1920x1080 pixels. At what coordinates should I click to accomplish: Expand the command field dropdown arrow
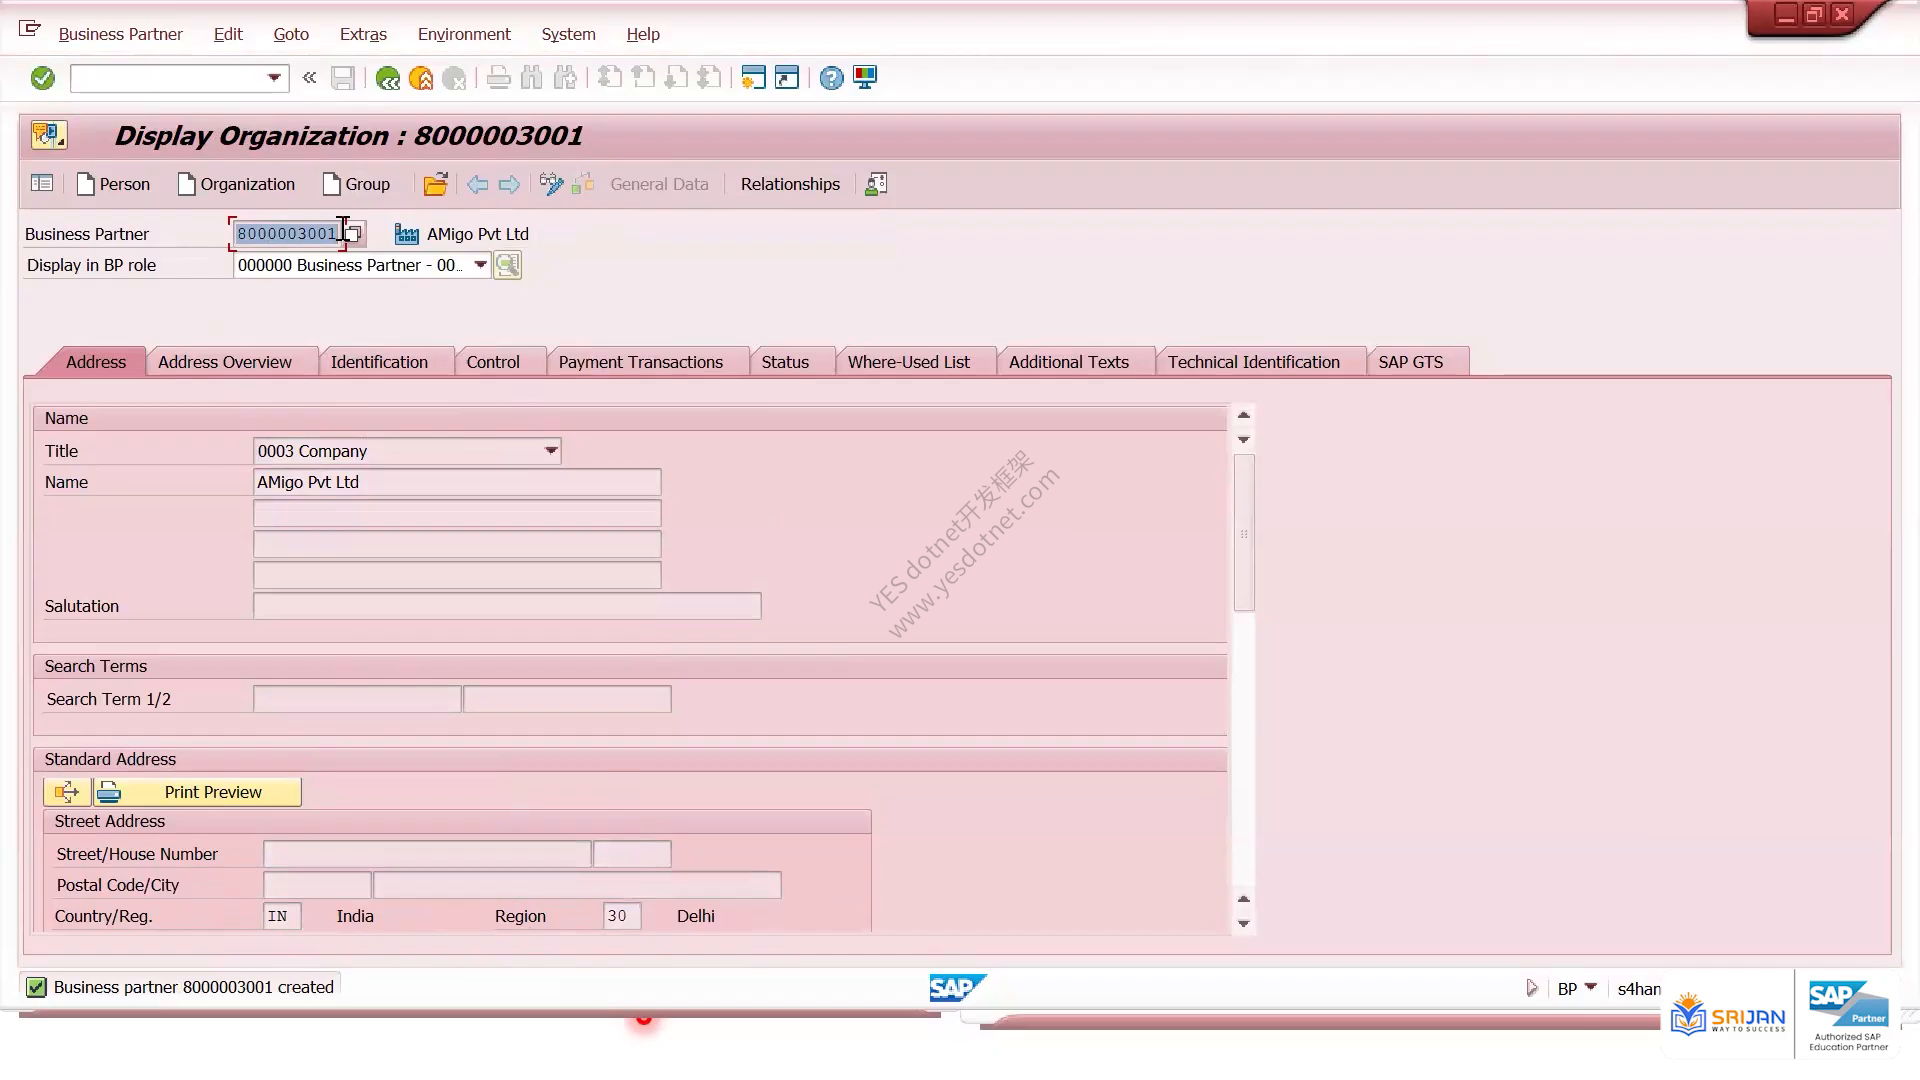pyautogui.click(x=274, y=78)
